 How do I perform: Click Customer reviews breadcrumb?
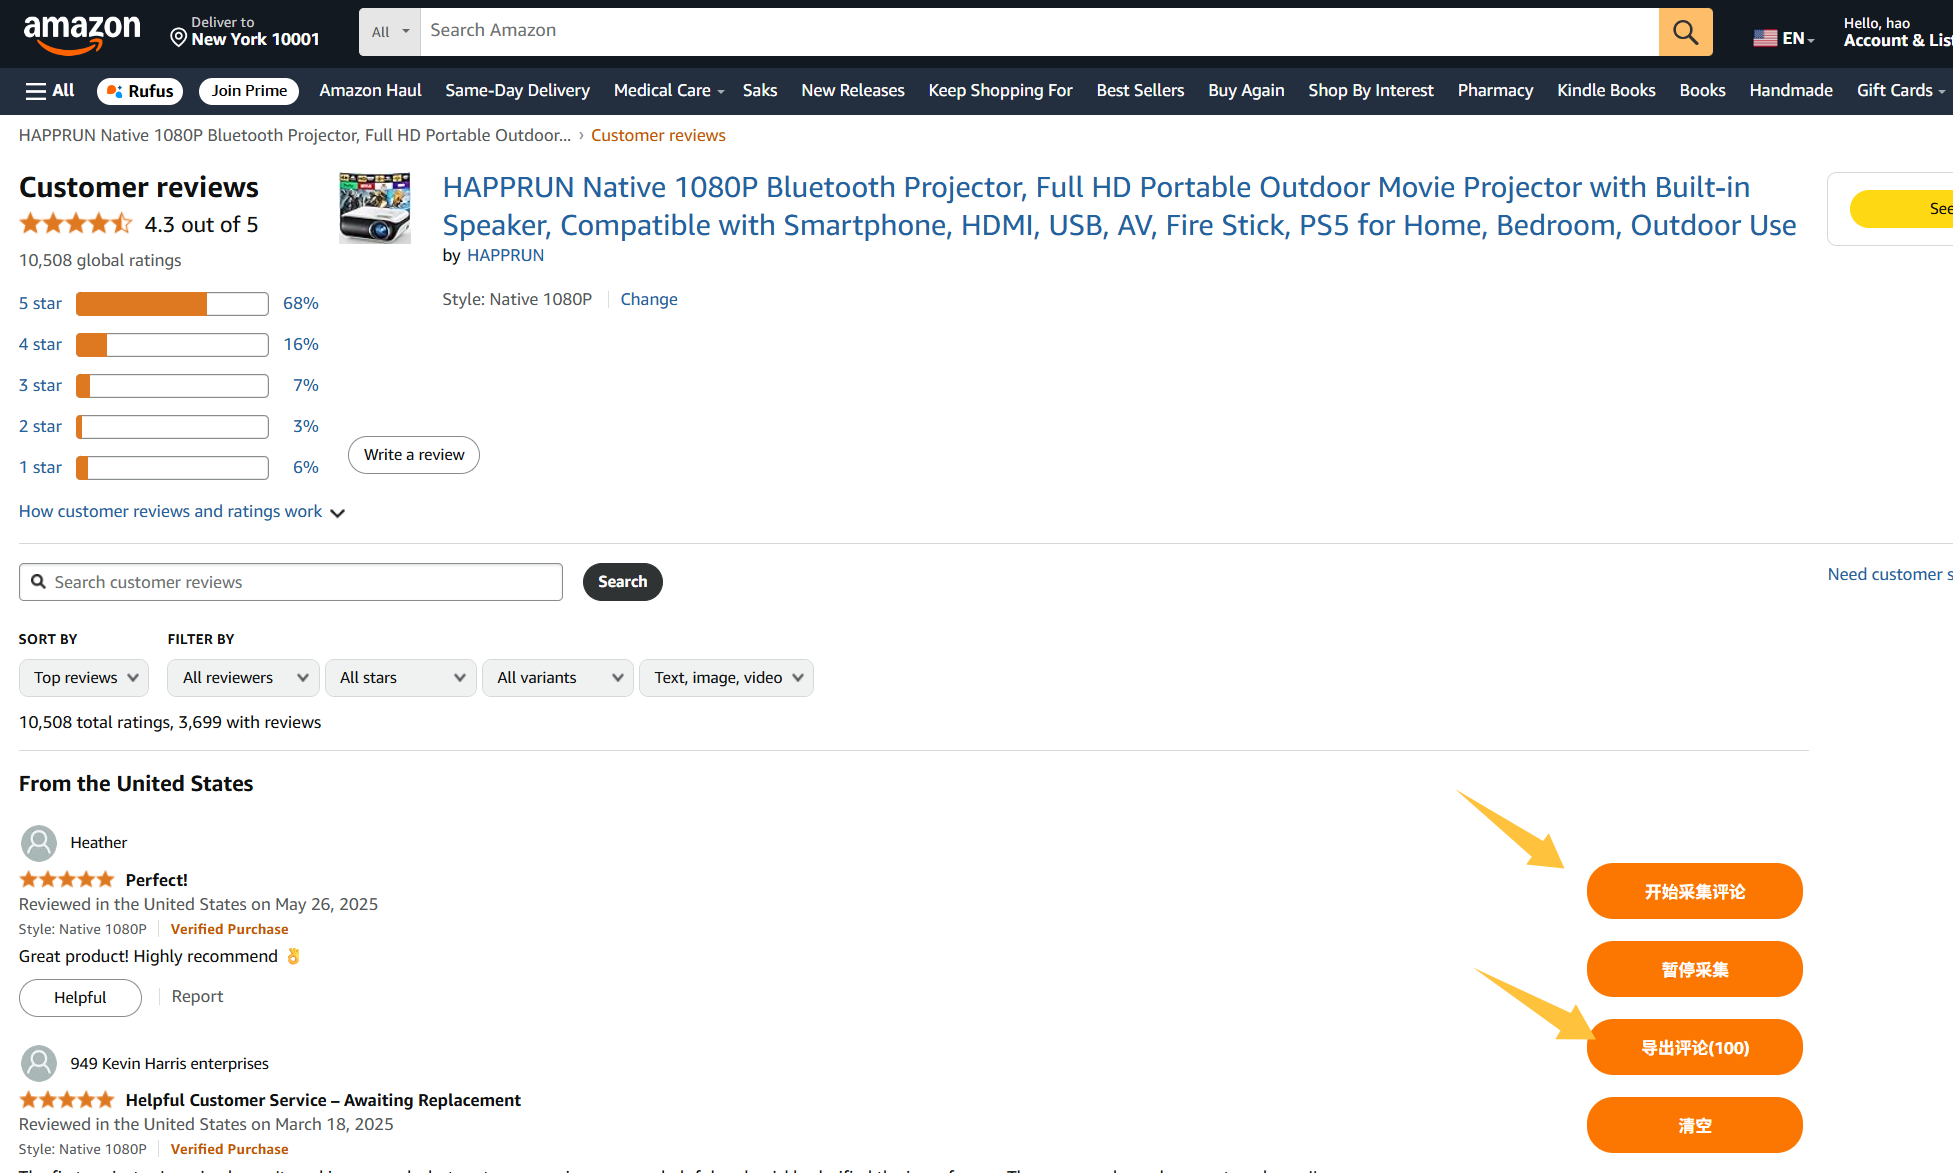(658, 135)
